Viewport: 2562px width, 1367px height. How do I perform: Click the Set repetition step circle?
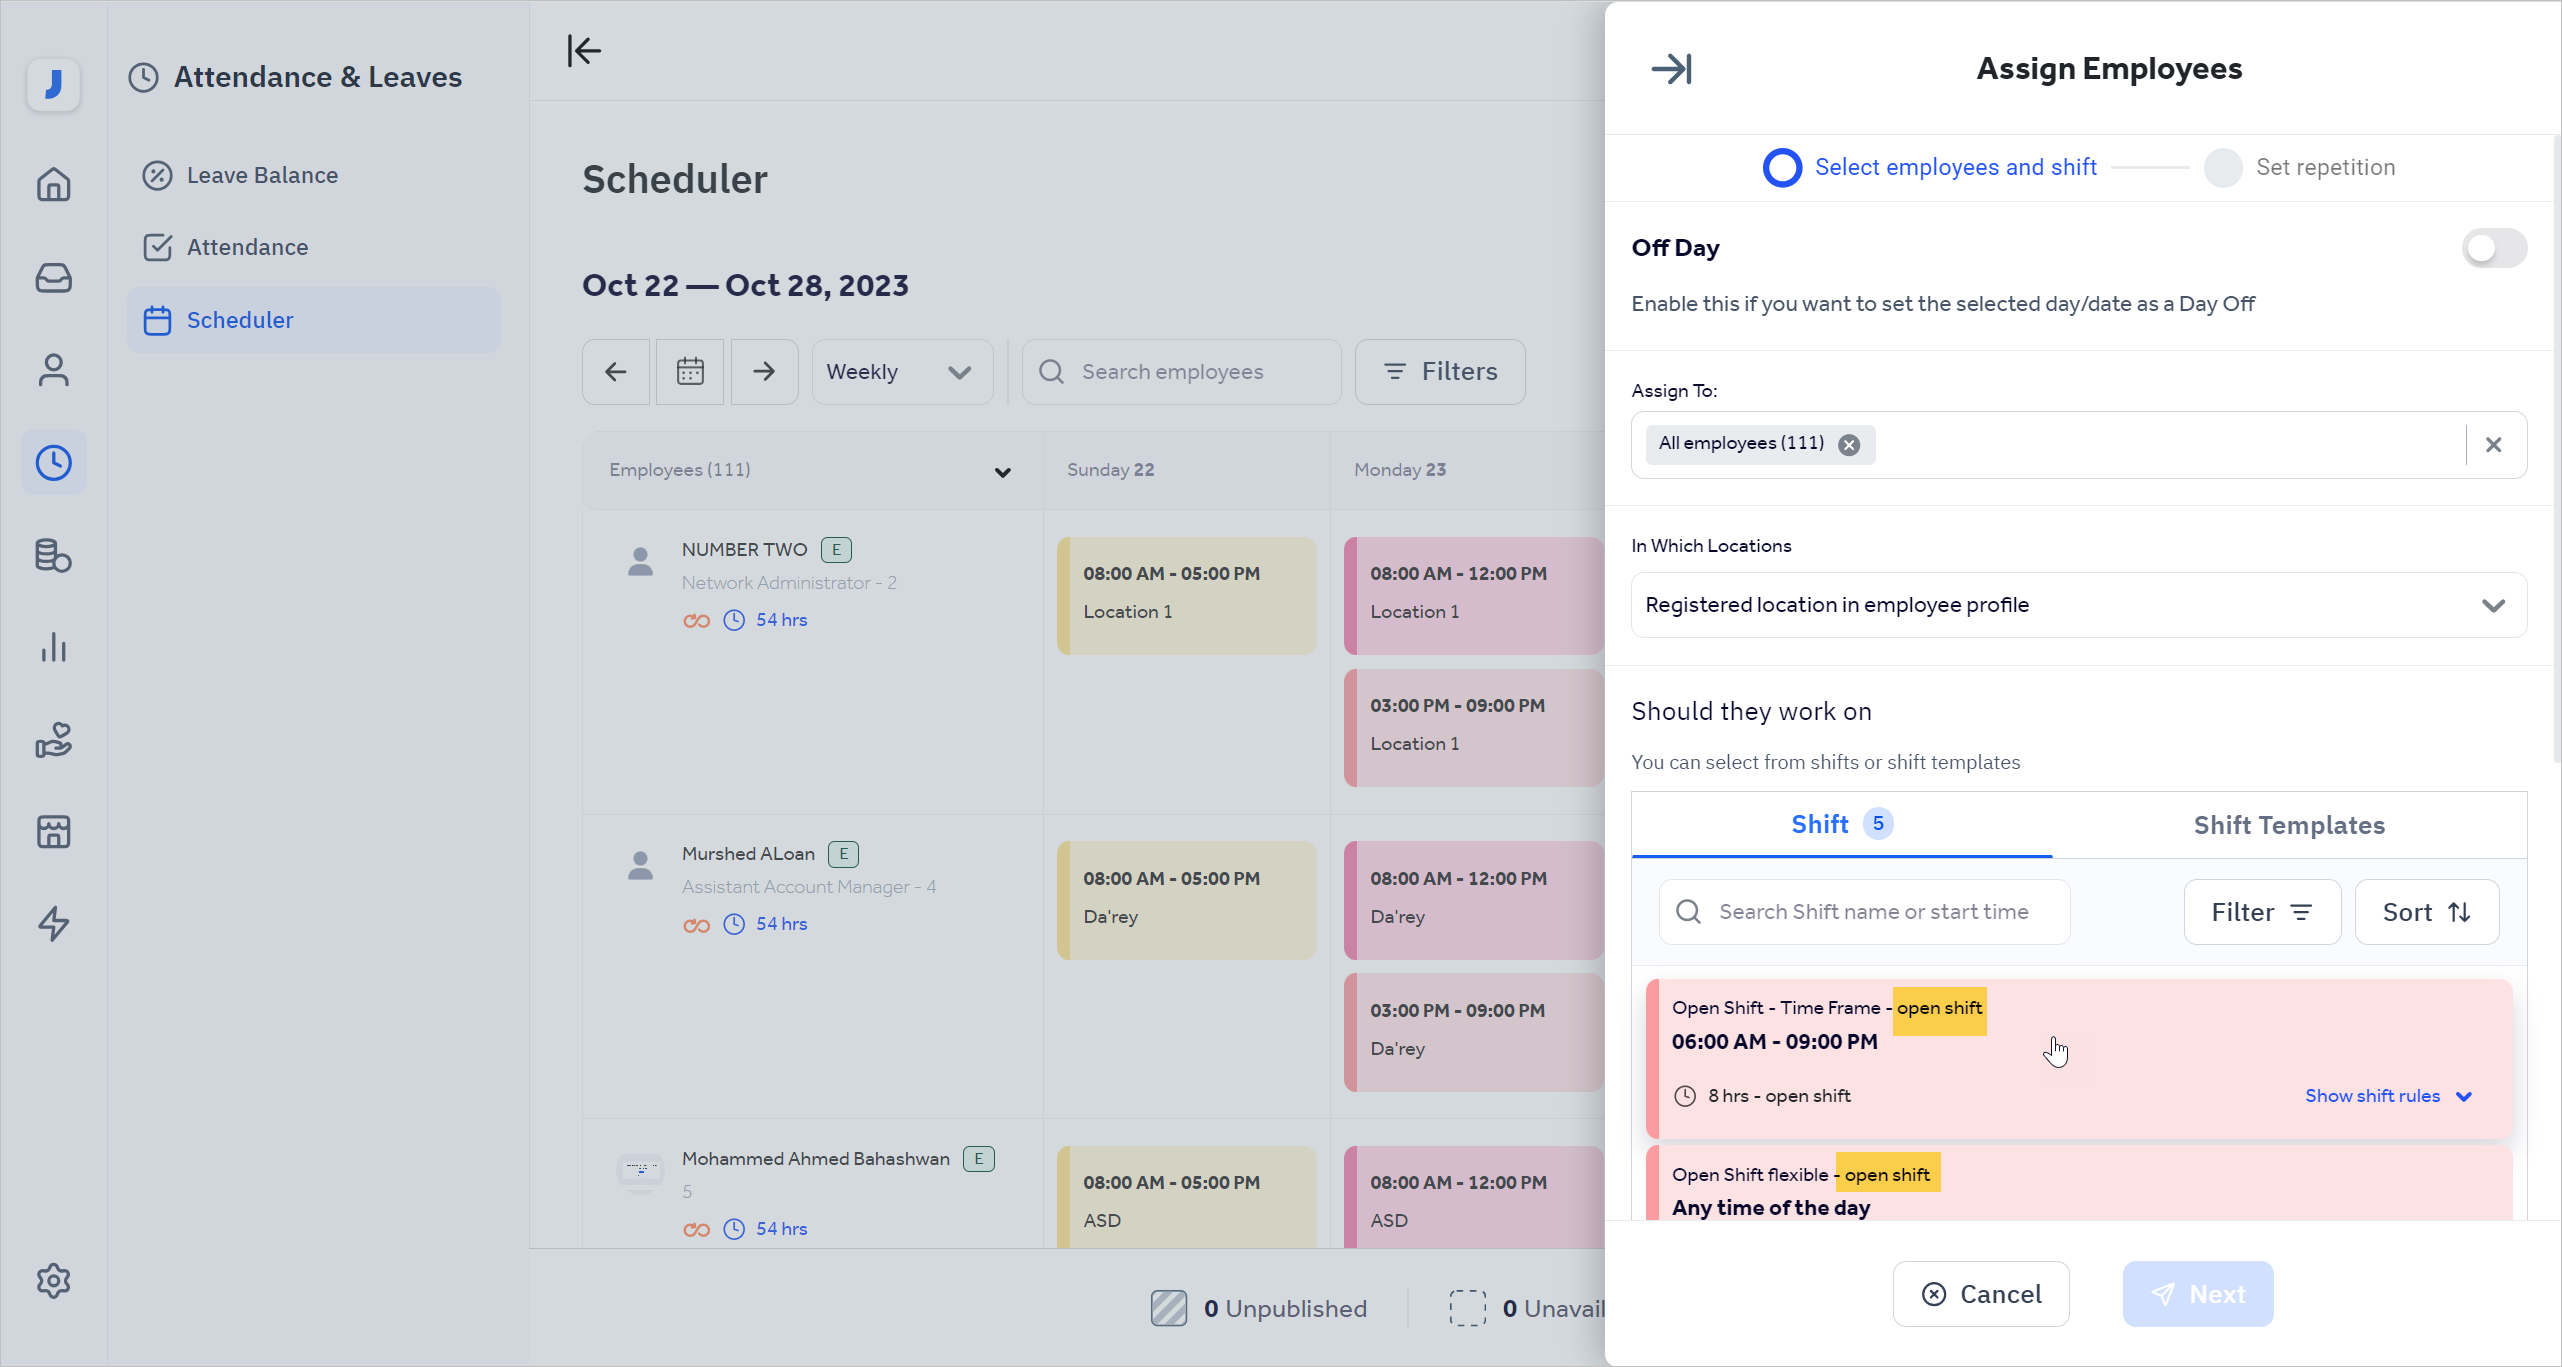click(x=2222, y=167)
